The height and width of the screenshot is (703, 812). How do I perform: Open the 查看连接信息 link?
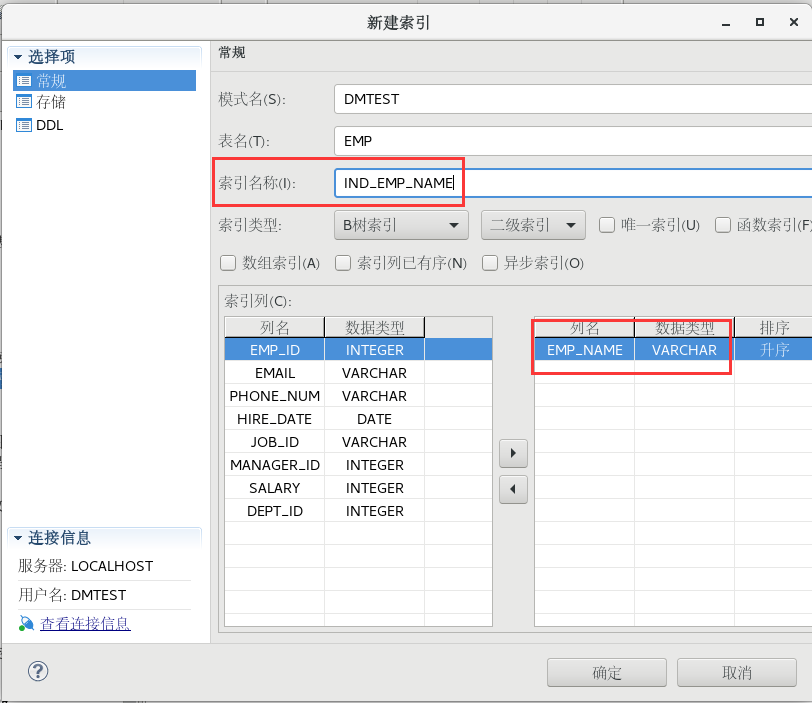point(85,623)
